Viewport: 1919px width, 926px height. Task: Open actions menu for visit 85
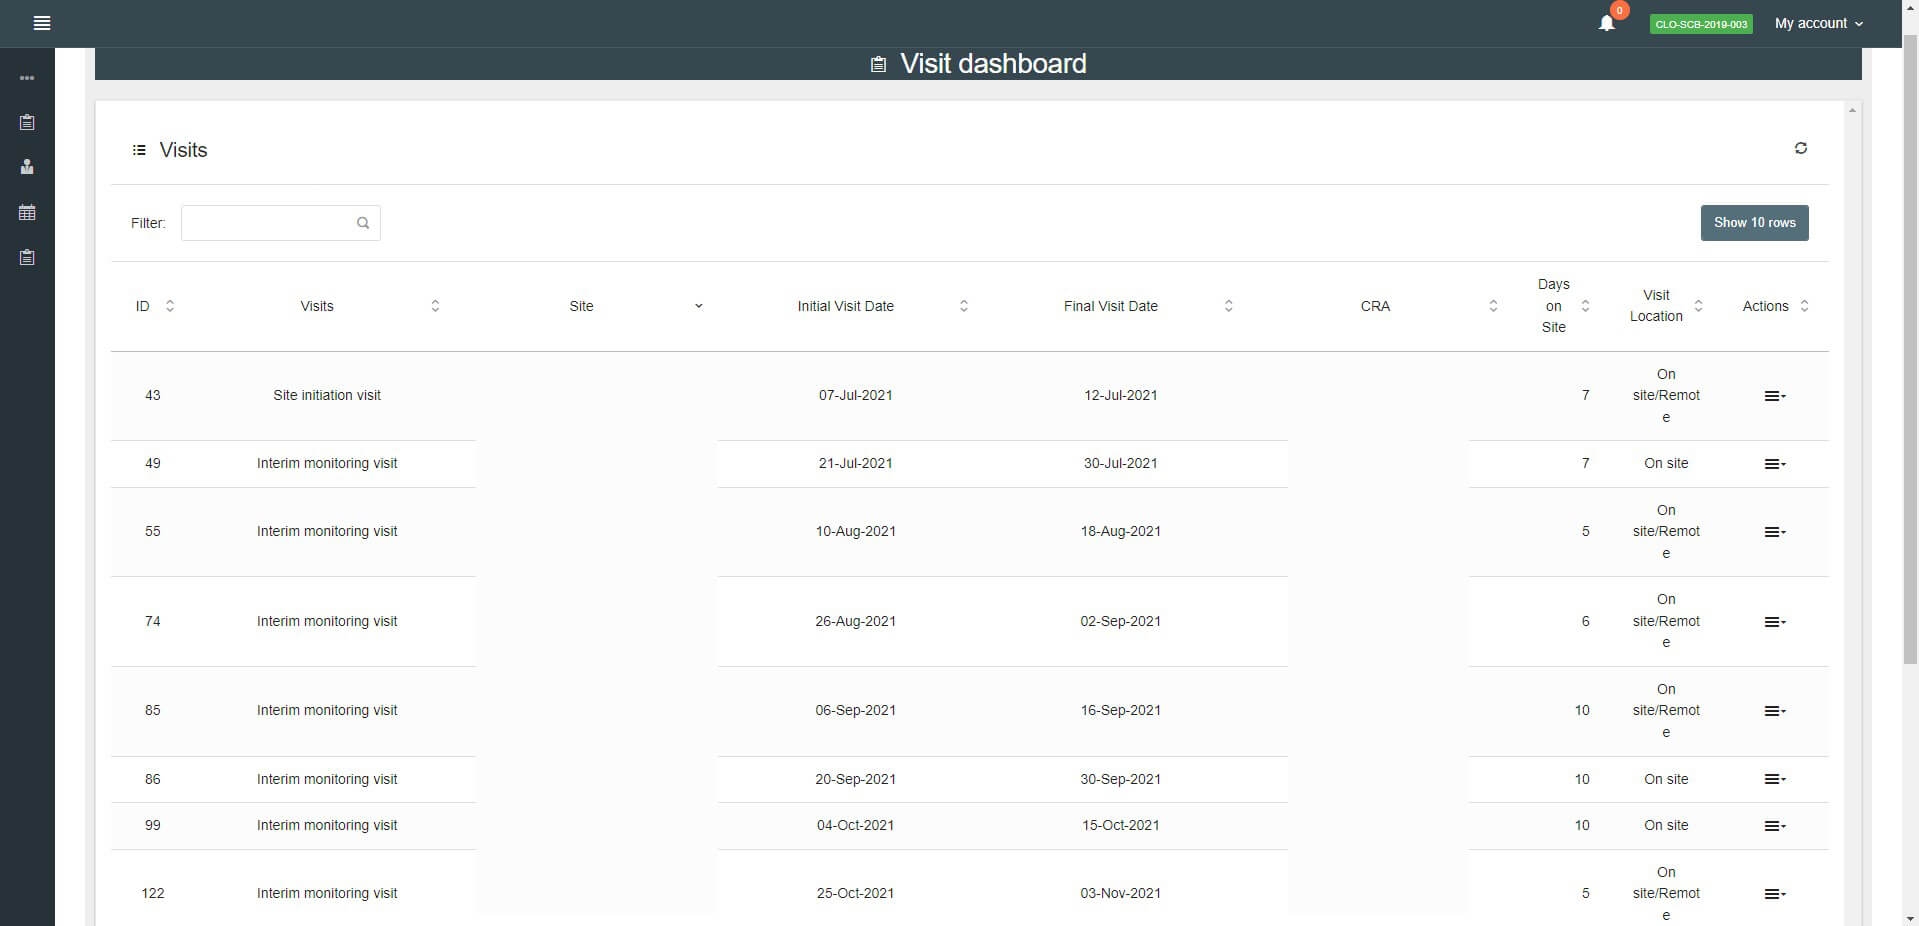[1775, 711]
